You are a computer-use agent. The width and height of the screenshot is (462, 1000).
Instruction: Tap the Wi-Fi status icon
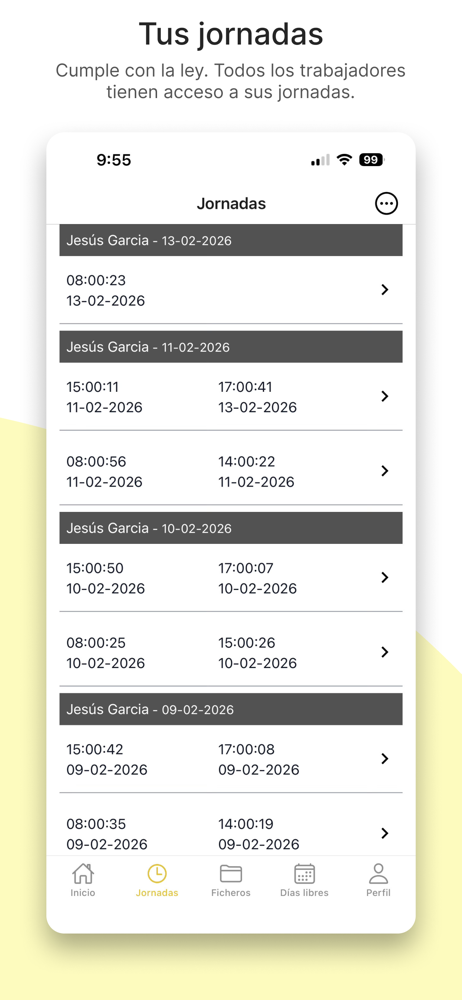click(x=345, y=160)
